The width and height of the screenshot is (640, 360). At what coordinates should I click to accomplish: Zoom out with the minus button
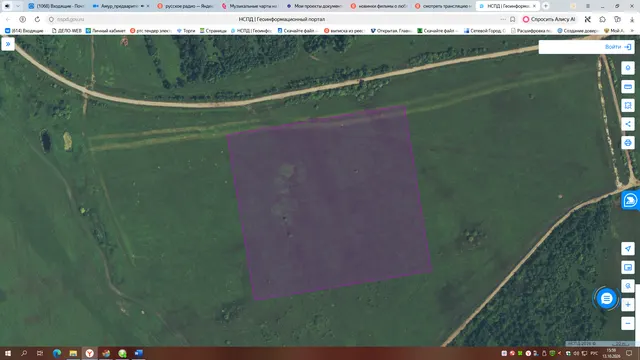tap(628, 323)
